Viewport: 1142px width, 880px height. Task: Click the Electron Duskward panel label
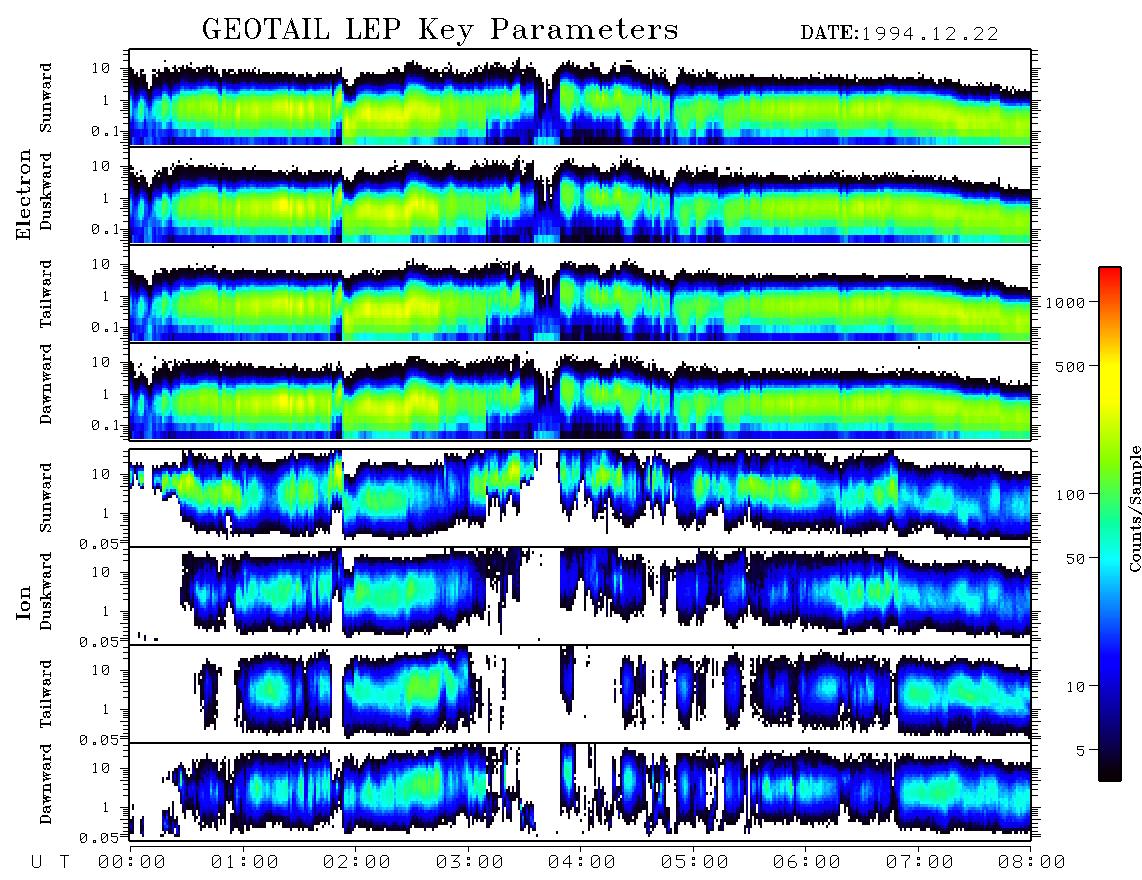tap(46, 192)
